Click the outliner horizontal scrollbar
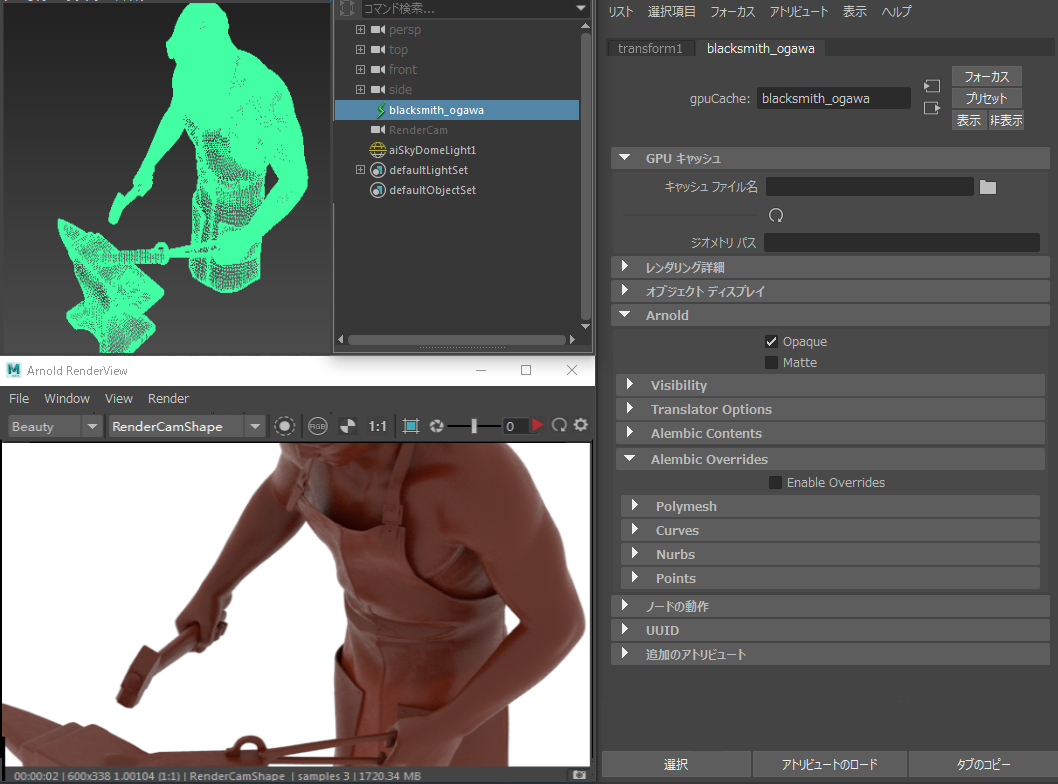1058x784 pixels. click(457, 339)
